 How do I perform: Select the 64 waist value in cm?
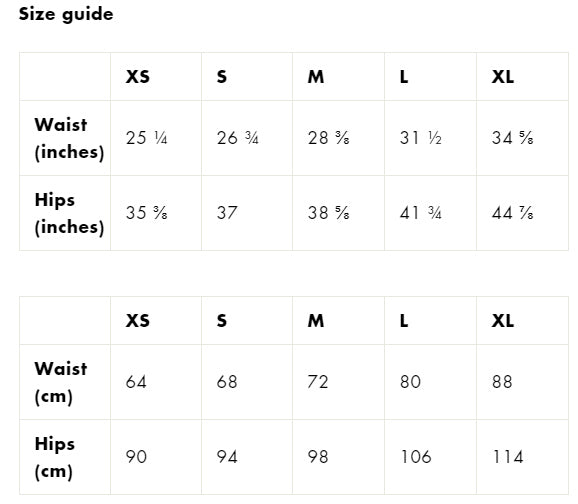coord(136,382)
